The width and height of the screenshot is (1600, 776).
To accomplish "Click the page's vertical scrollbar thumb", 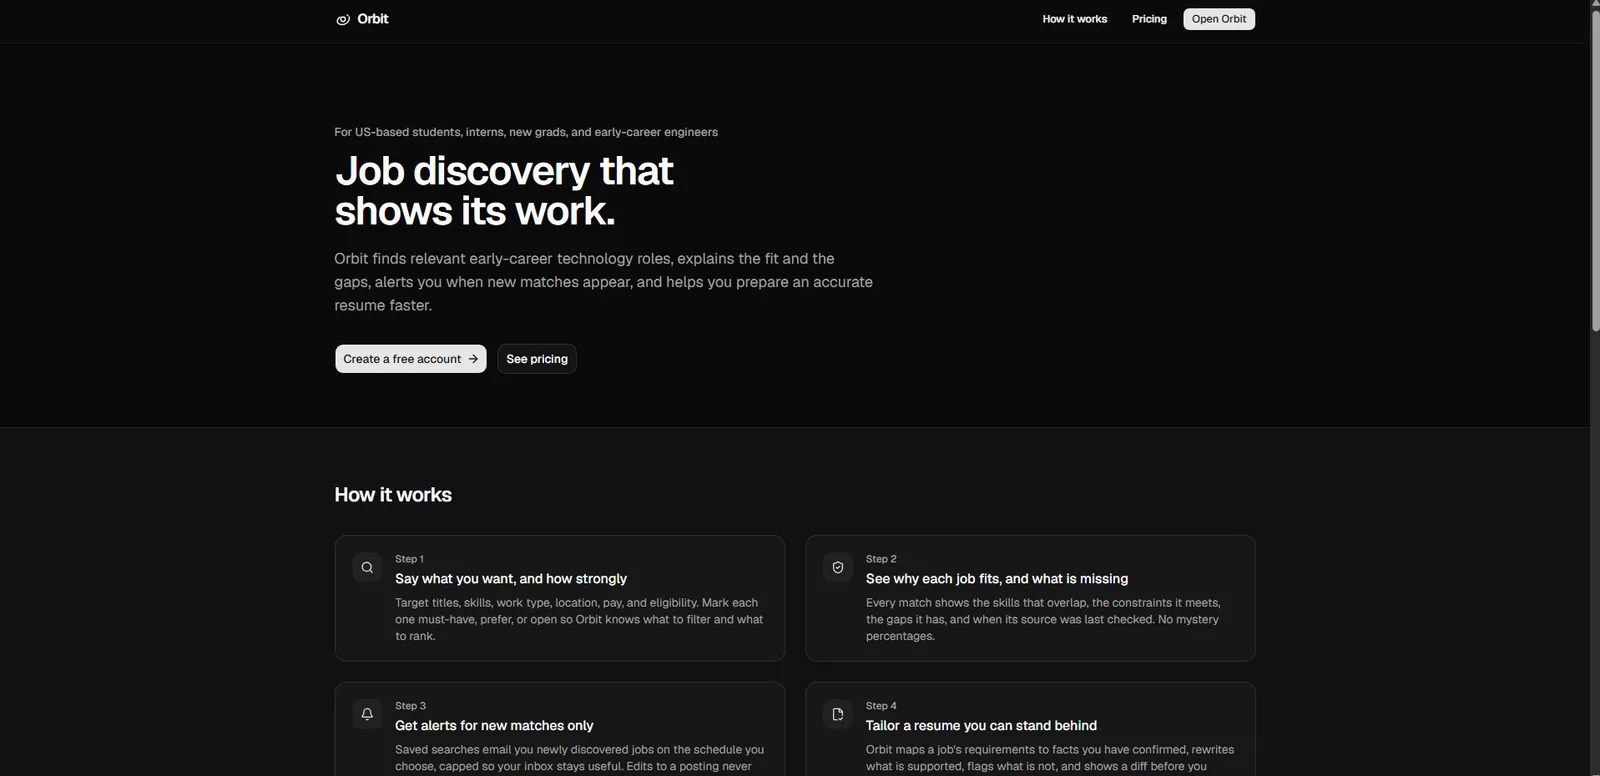I will (x=1595, y=170).
